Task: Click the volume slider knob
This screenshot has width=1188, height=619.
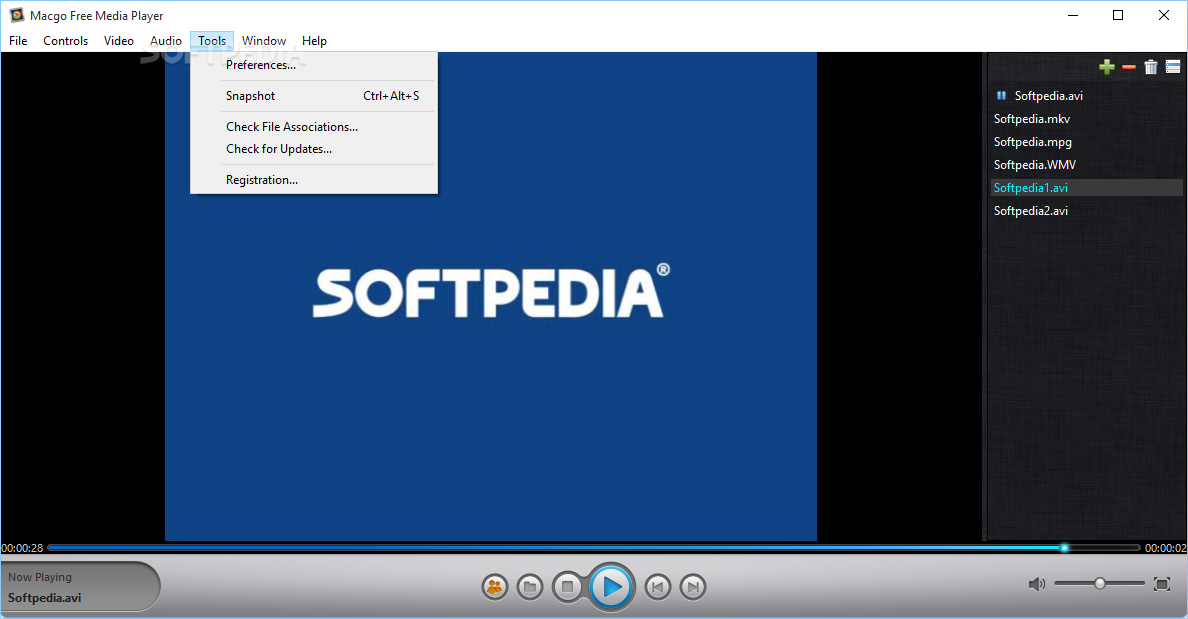Action: (1099, 583)
